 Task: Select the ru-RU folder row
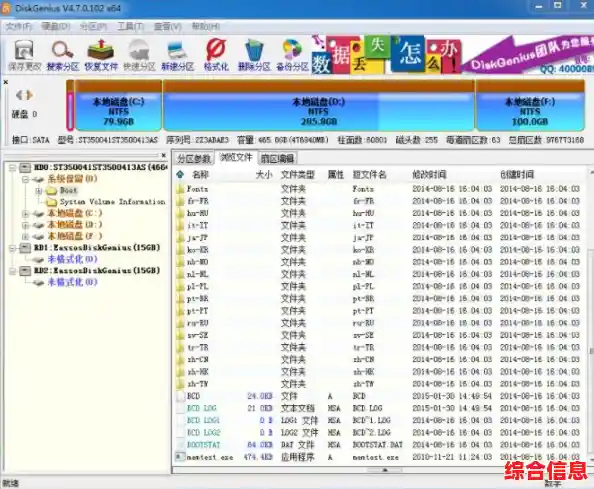point(378,323)
